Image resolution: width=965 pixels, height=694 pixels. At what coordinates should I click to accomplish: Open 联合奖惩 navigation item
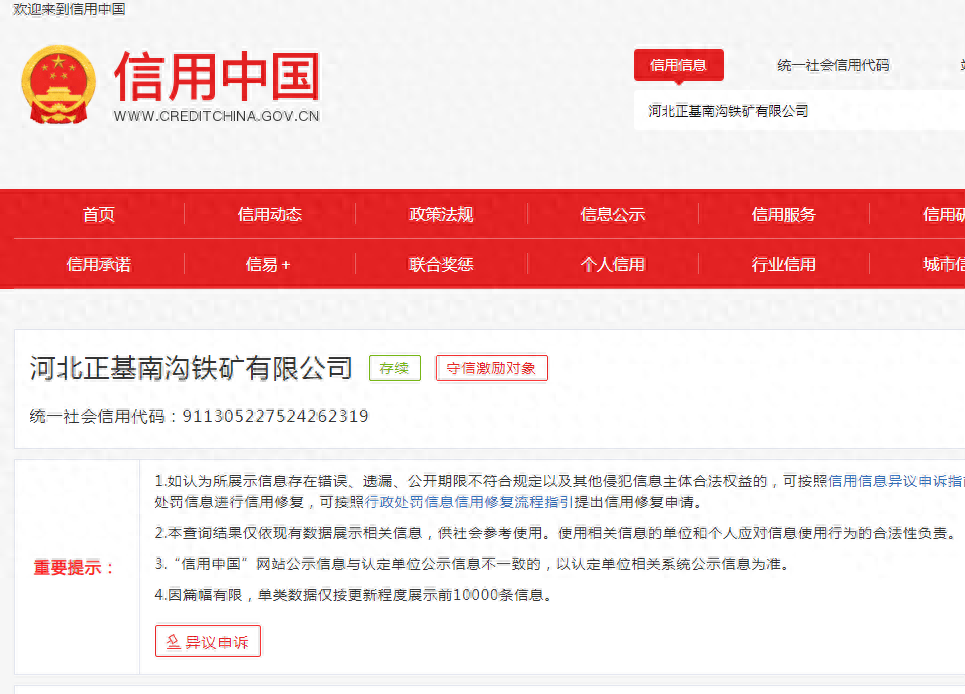[441, 264]
